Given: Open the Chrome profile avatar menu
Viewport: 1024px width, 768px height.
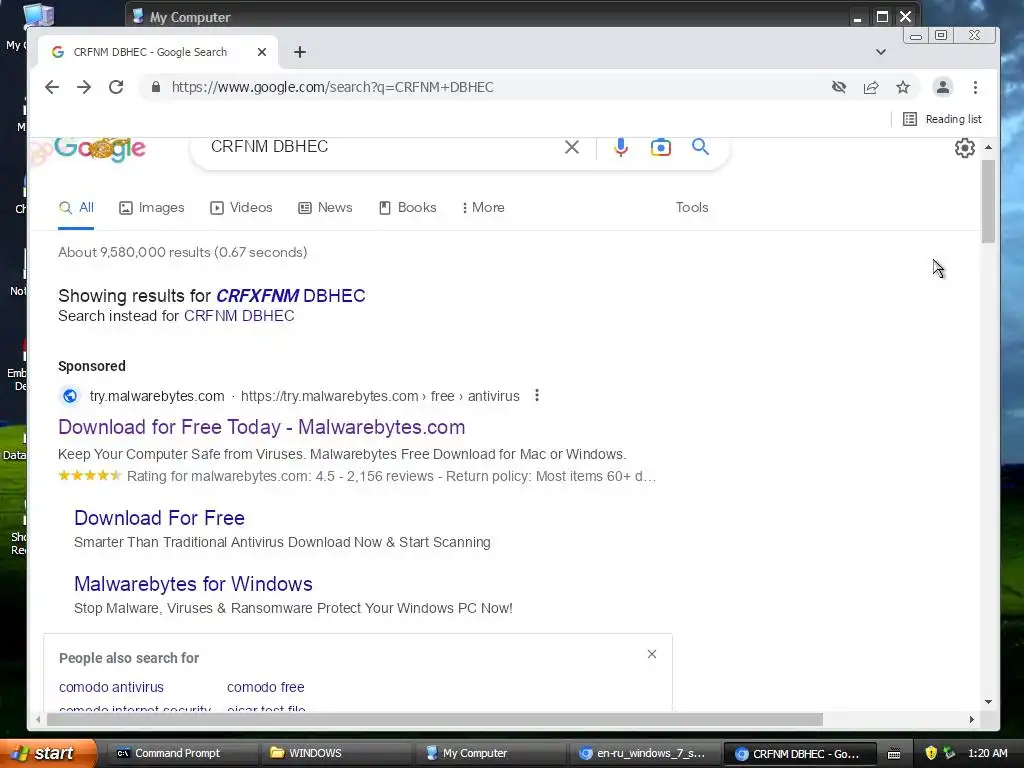Looking at the screenshot, I should pos(942,87).
